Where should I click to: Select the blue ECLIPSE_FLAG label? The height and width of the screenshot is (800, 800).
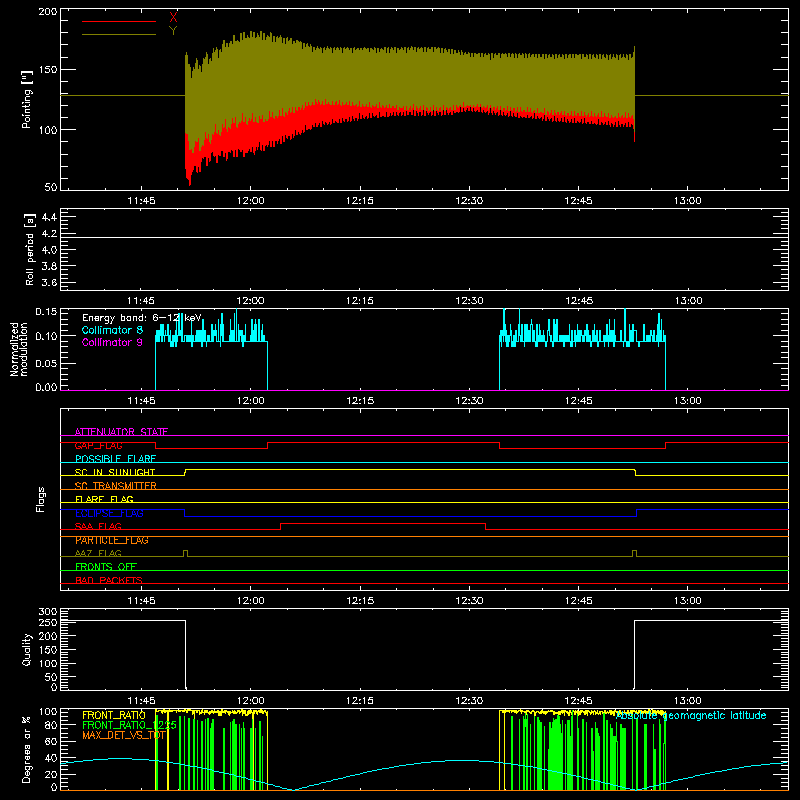click(x=109, y=513)
